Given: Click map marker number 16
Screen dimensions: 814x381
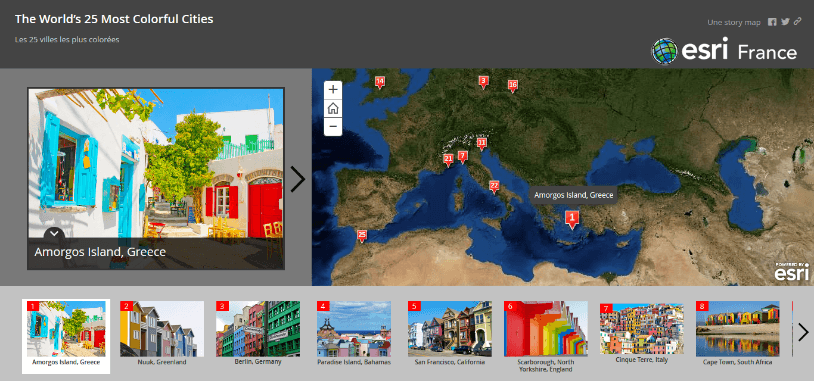Looking at the screenshot, I should click(x=512, y=86).
